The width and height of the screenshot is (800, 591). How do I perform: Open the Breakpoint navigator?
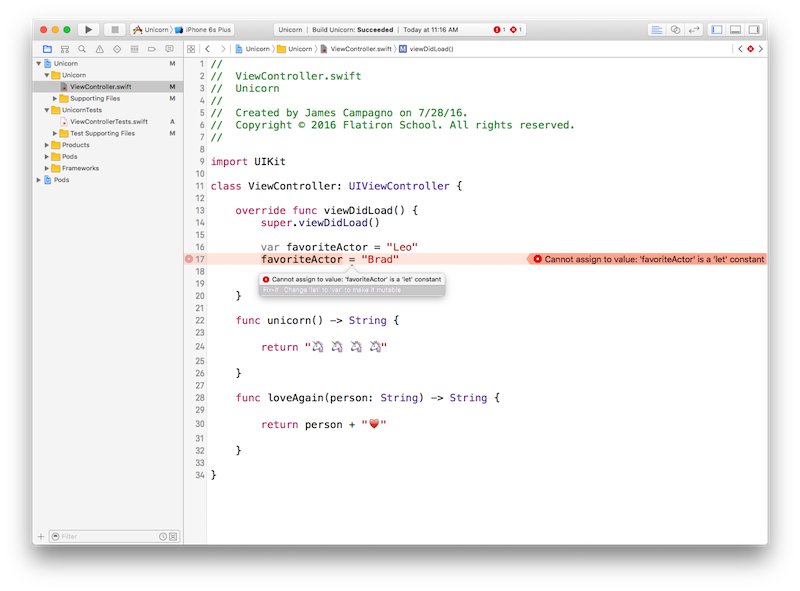pos(152,49)
